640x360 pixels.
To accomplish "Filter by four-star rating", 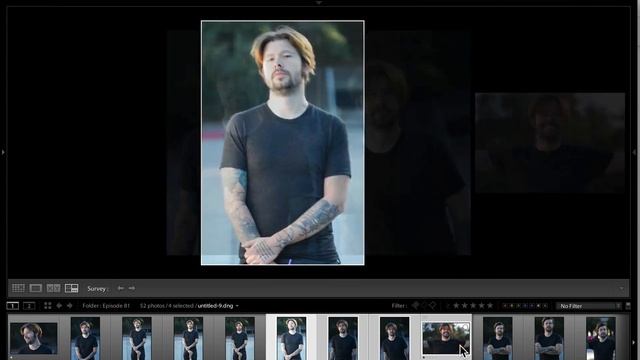I will click(482, 306).
